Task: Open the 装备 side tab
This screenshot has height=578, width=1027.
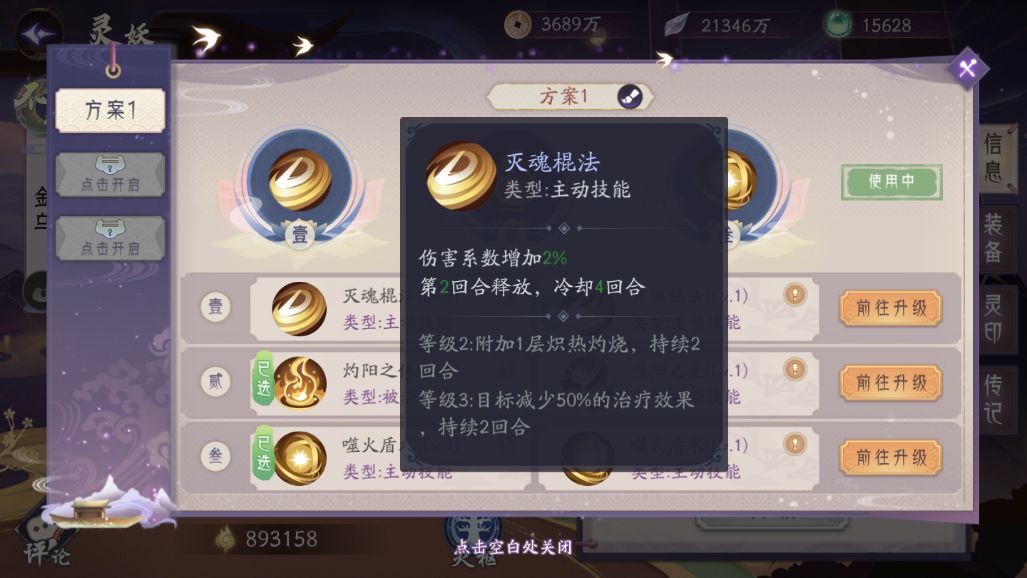Action: [x=994, y=237]
